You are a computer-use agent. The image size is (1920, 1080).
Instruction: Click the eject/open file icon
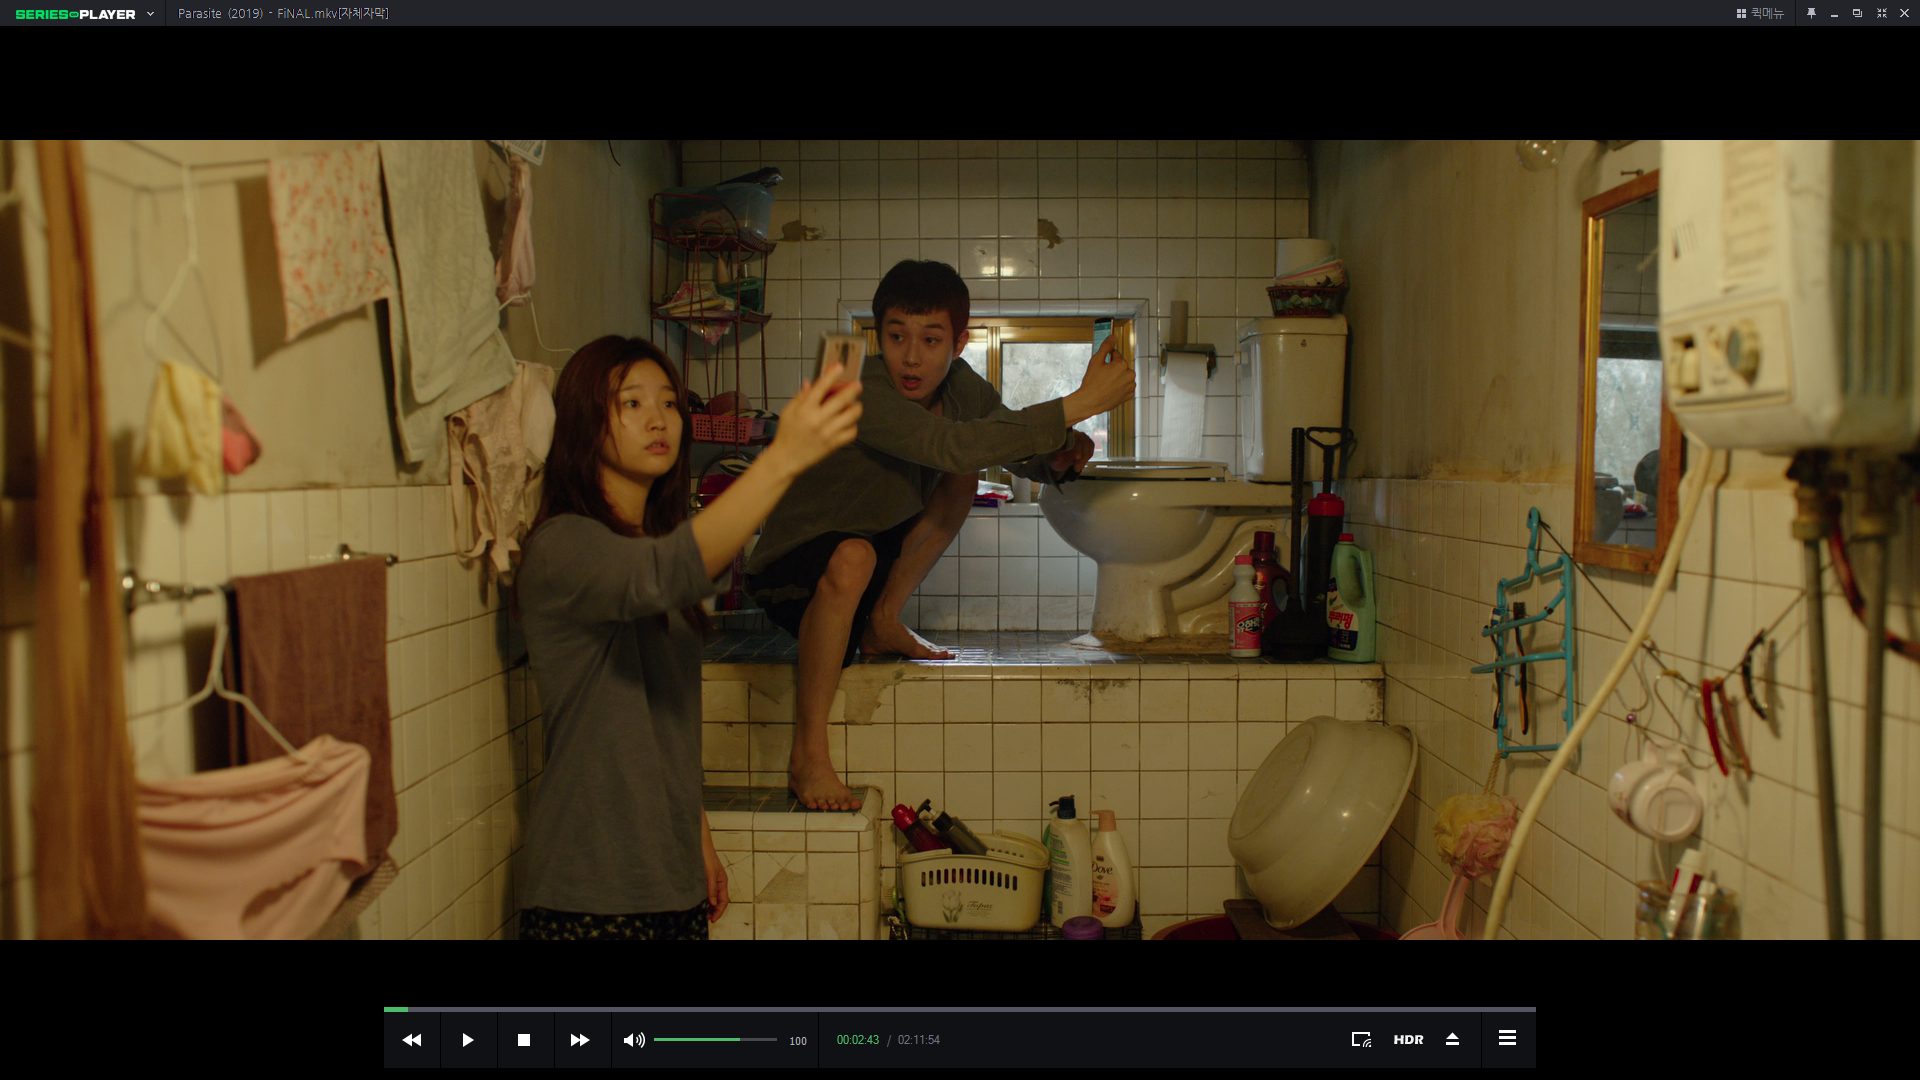[1453, 1040]
